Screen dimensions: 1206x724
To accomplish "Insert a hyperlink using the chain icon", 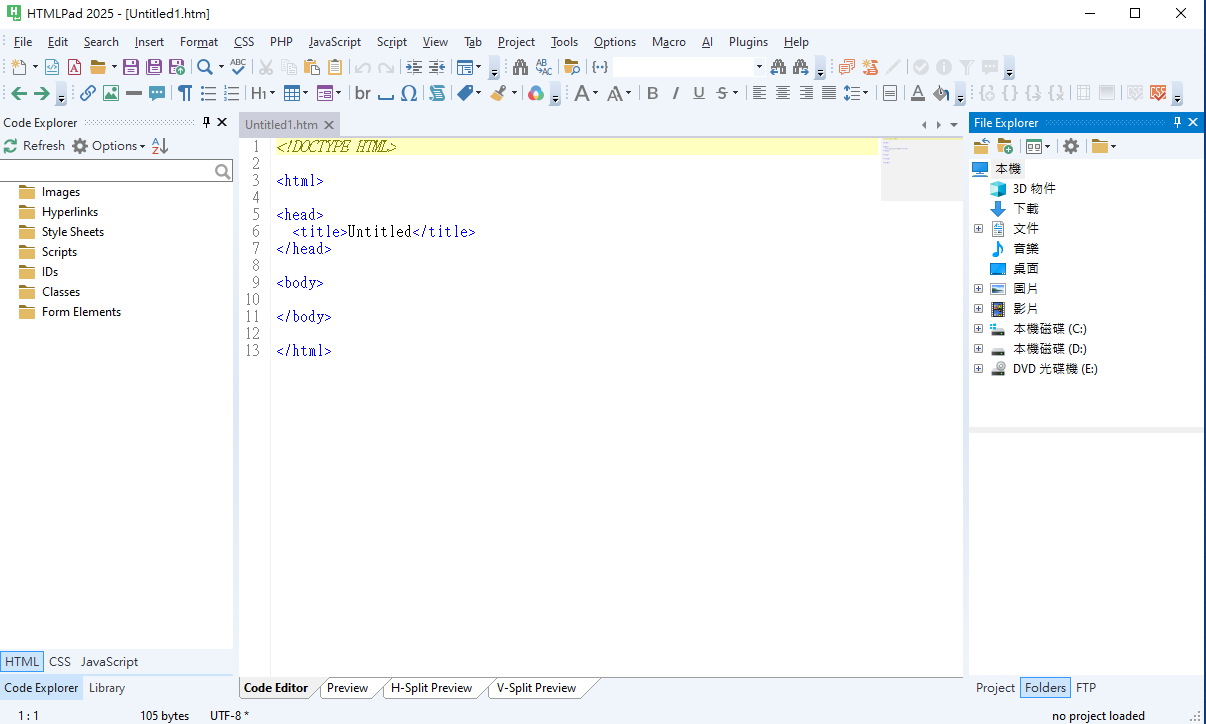I will [x=88, y=93].
